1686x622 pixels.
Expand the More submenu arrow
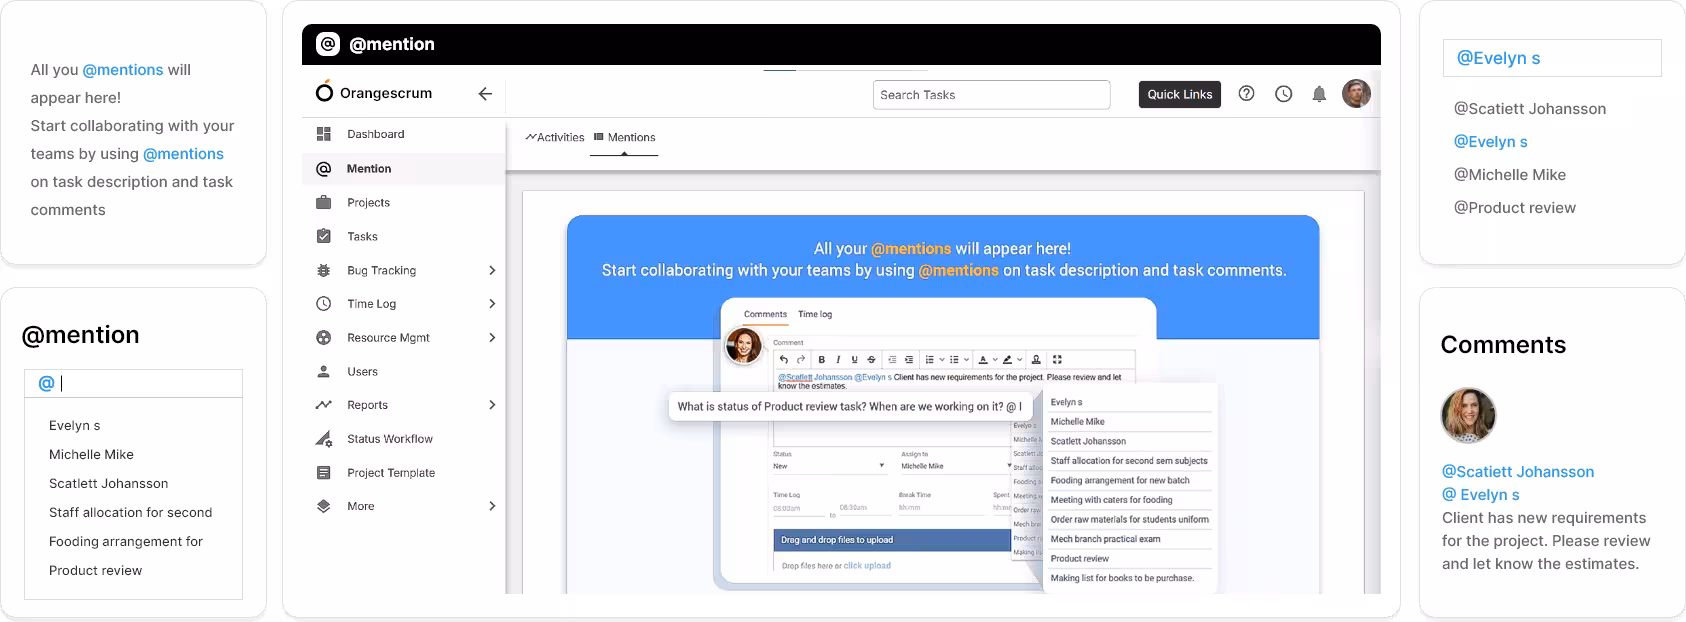491,507
